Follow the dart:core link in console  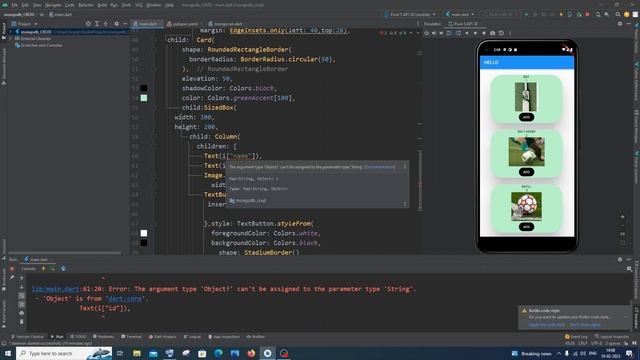tap(125, 299)
